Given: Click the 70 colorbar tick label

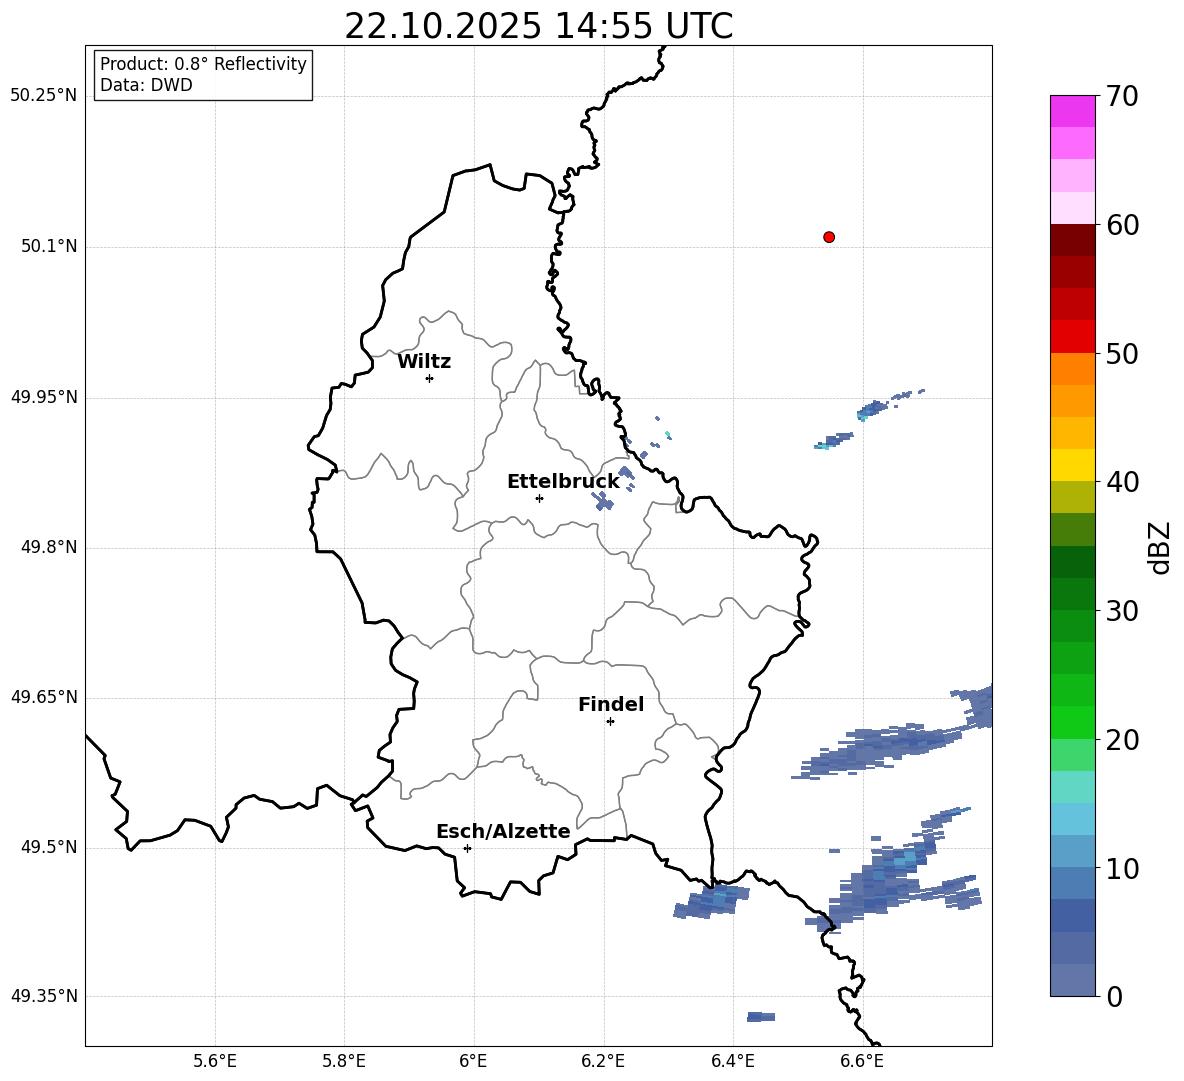Looking at the screenshot, I should [1121, 96].
